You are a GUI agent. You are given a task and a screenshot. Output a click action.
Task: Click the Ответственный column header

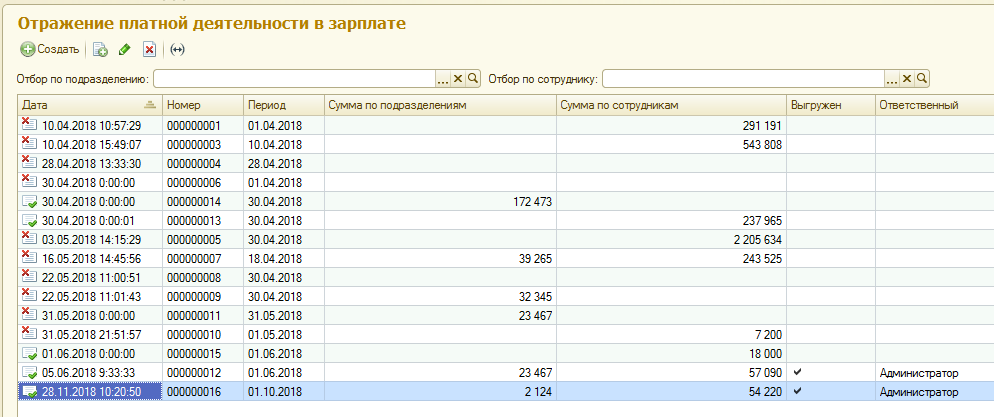(x=934, y=105)
